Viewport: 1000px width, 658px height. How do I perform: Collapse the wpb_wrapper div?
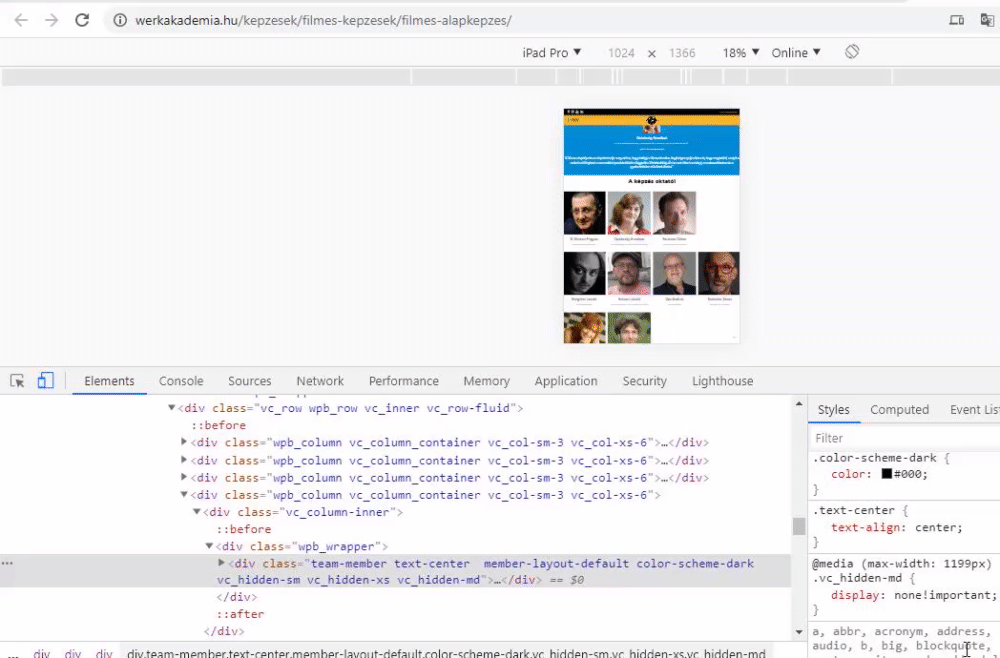209,546
